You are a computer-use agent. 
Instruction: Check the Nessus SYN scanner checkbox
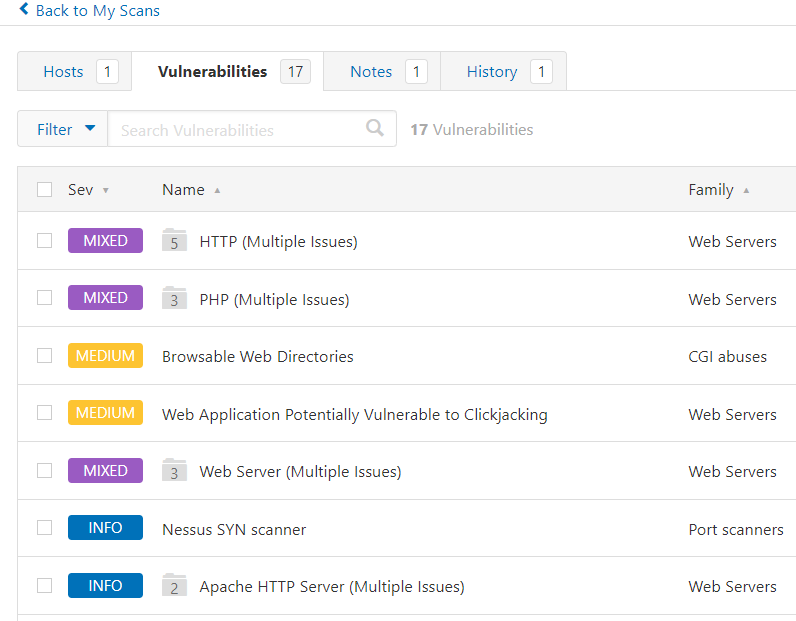45,528
